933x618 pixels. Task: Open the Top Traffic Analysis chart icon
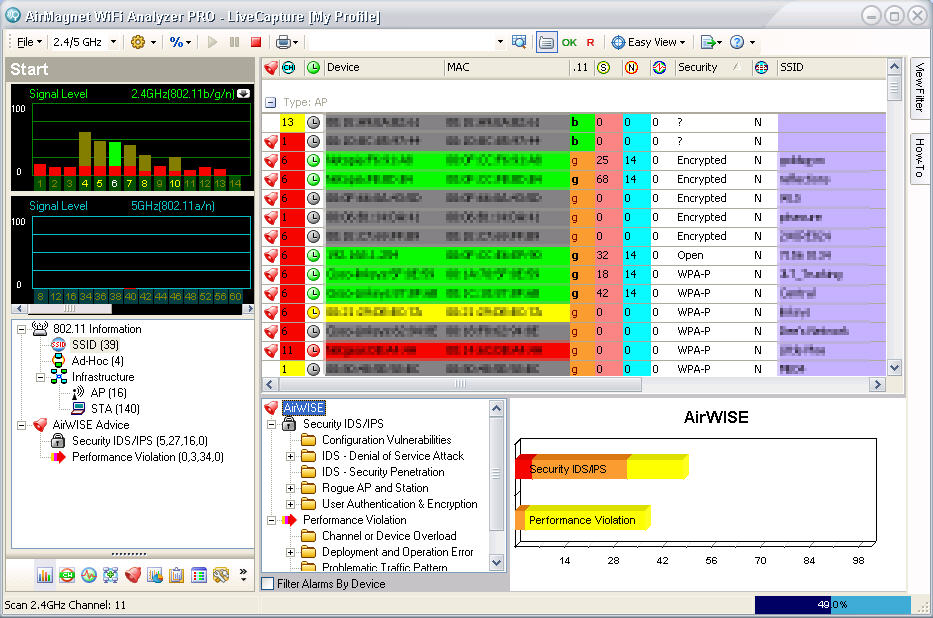coord(155,575)
